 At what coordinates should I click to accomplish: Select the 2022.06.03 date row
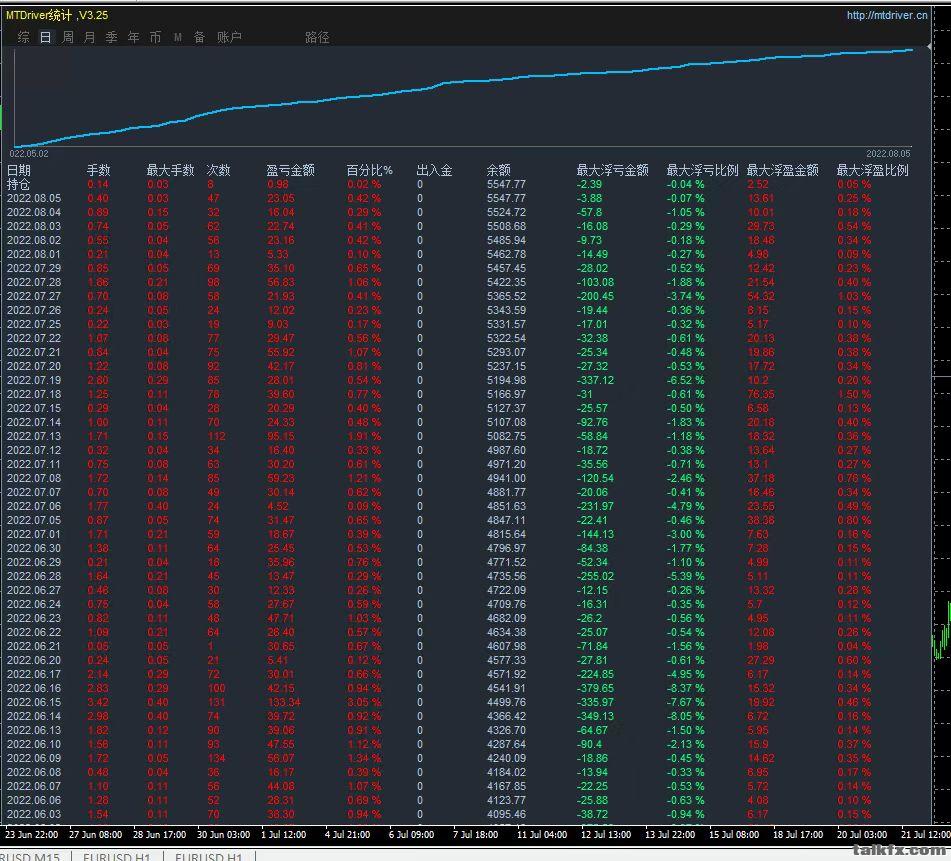tap(34, 814)
